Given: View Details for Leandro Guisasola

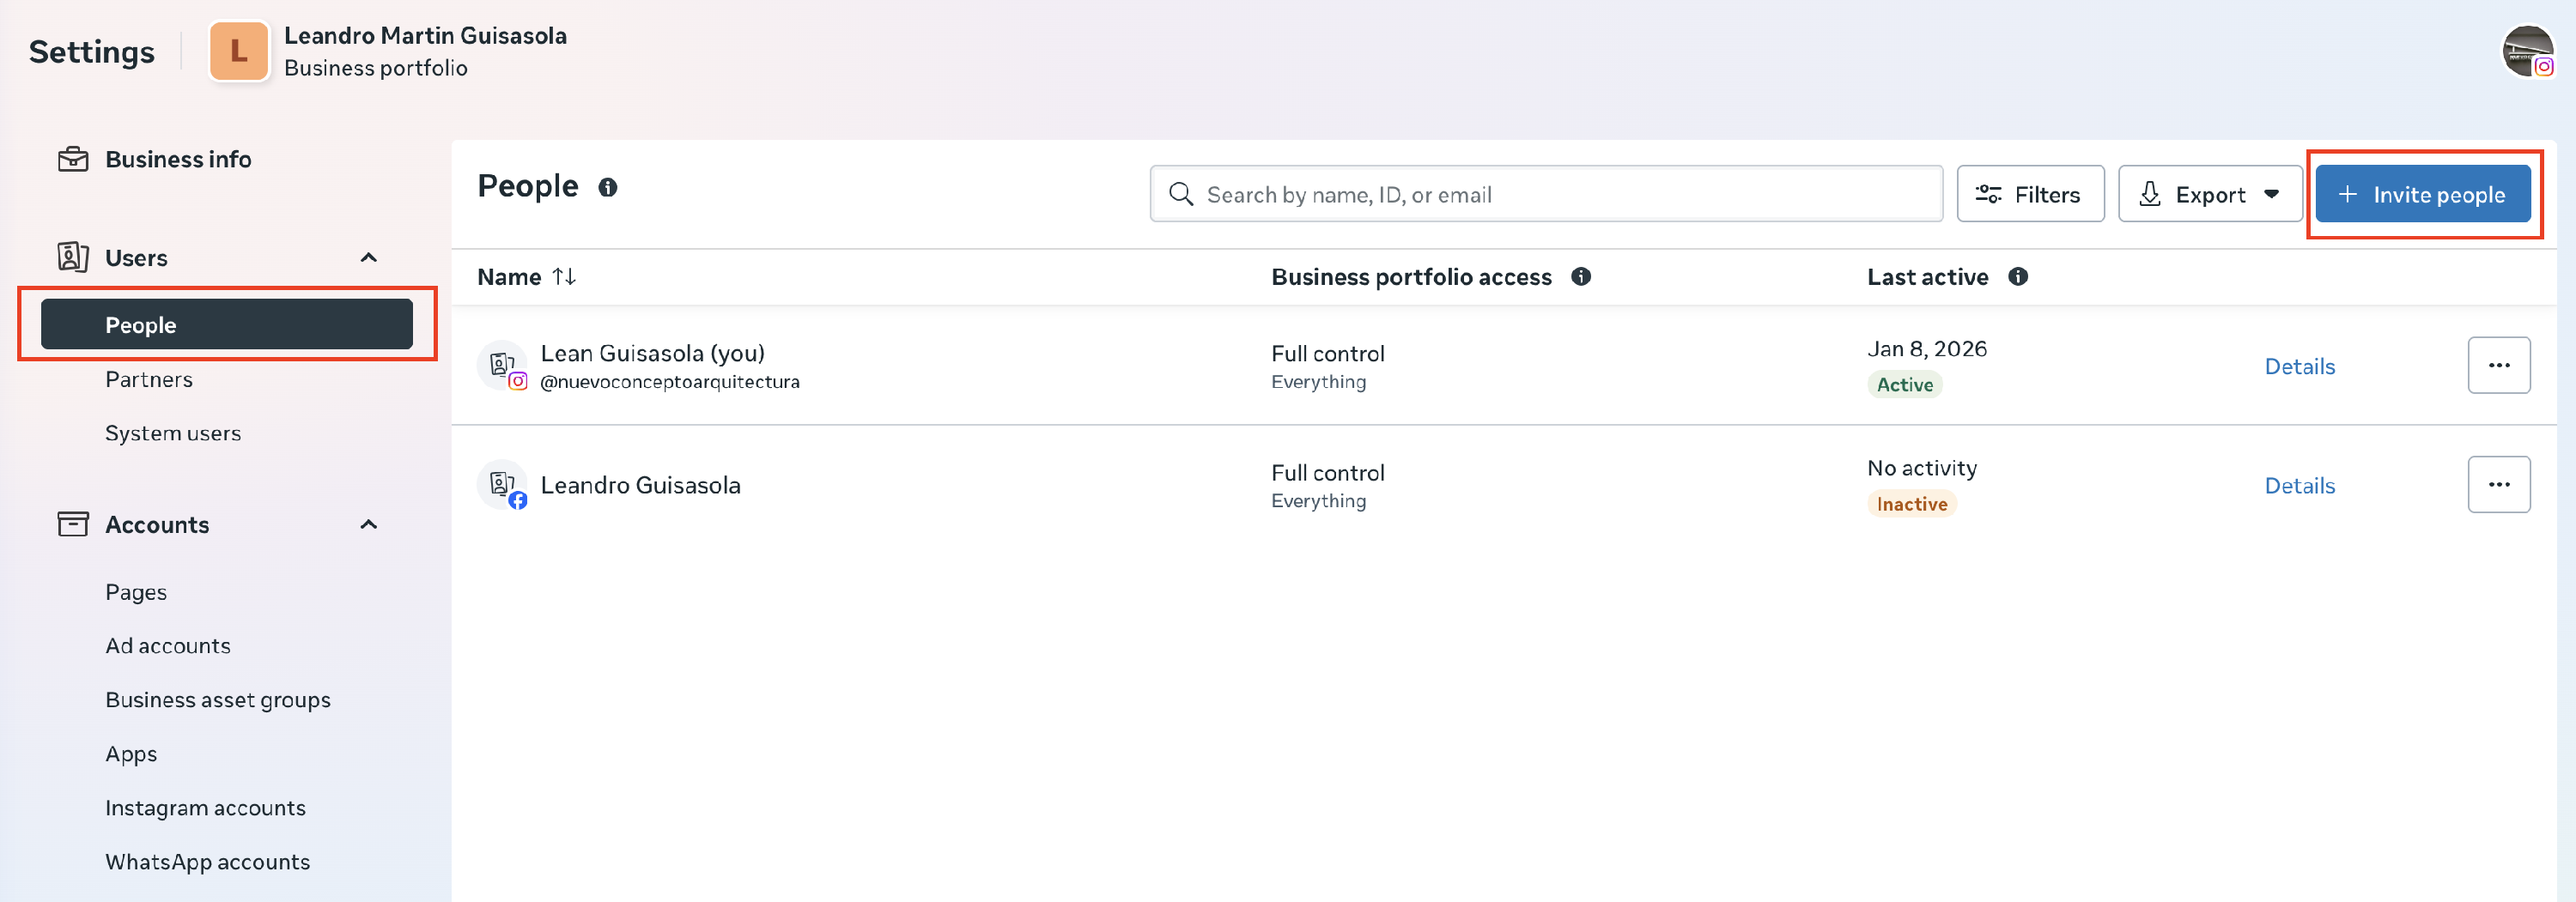Looking at the screenshot, I should (2299, 486).
